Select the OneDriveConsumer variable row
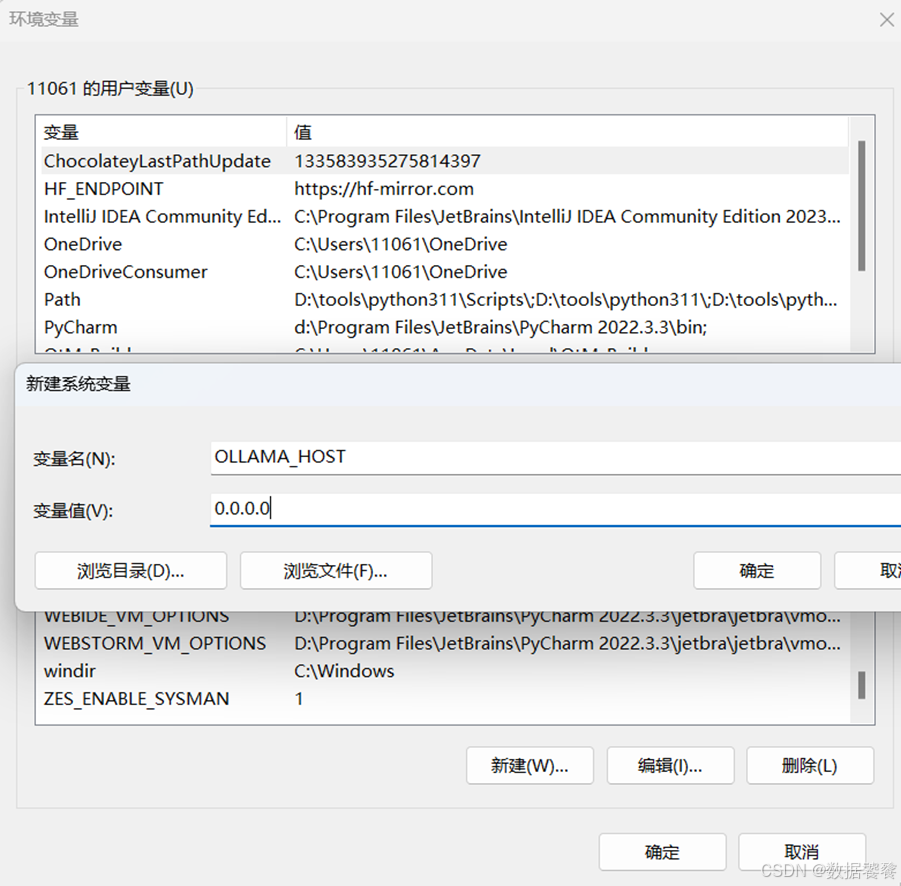Screen dimensions: 901x886 [445, 272]
